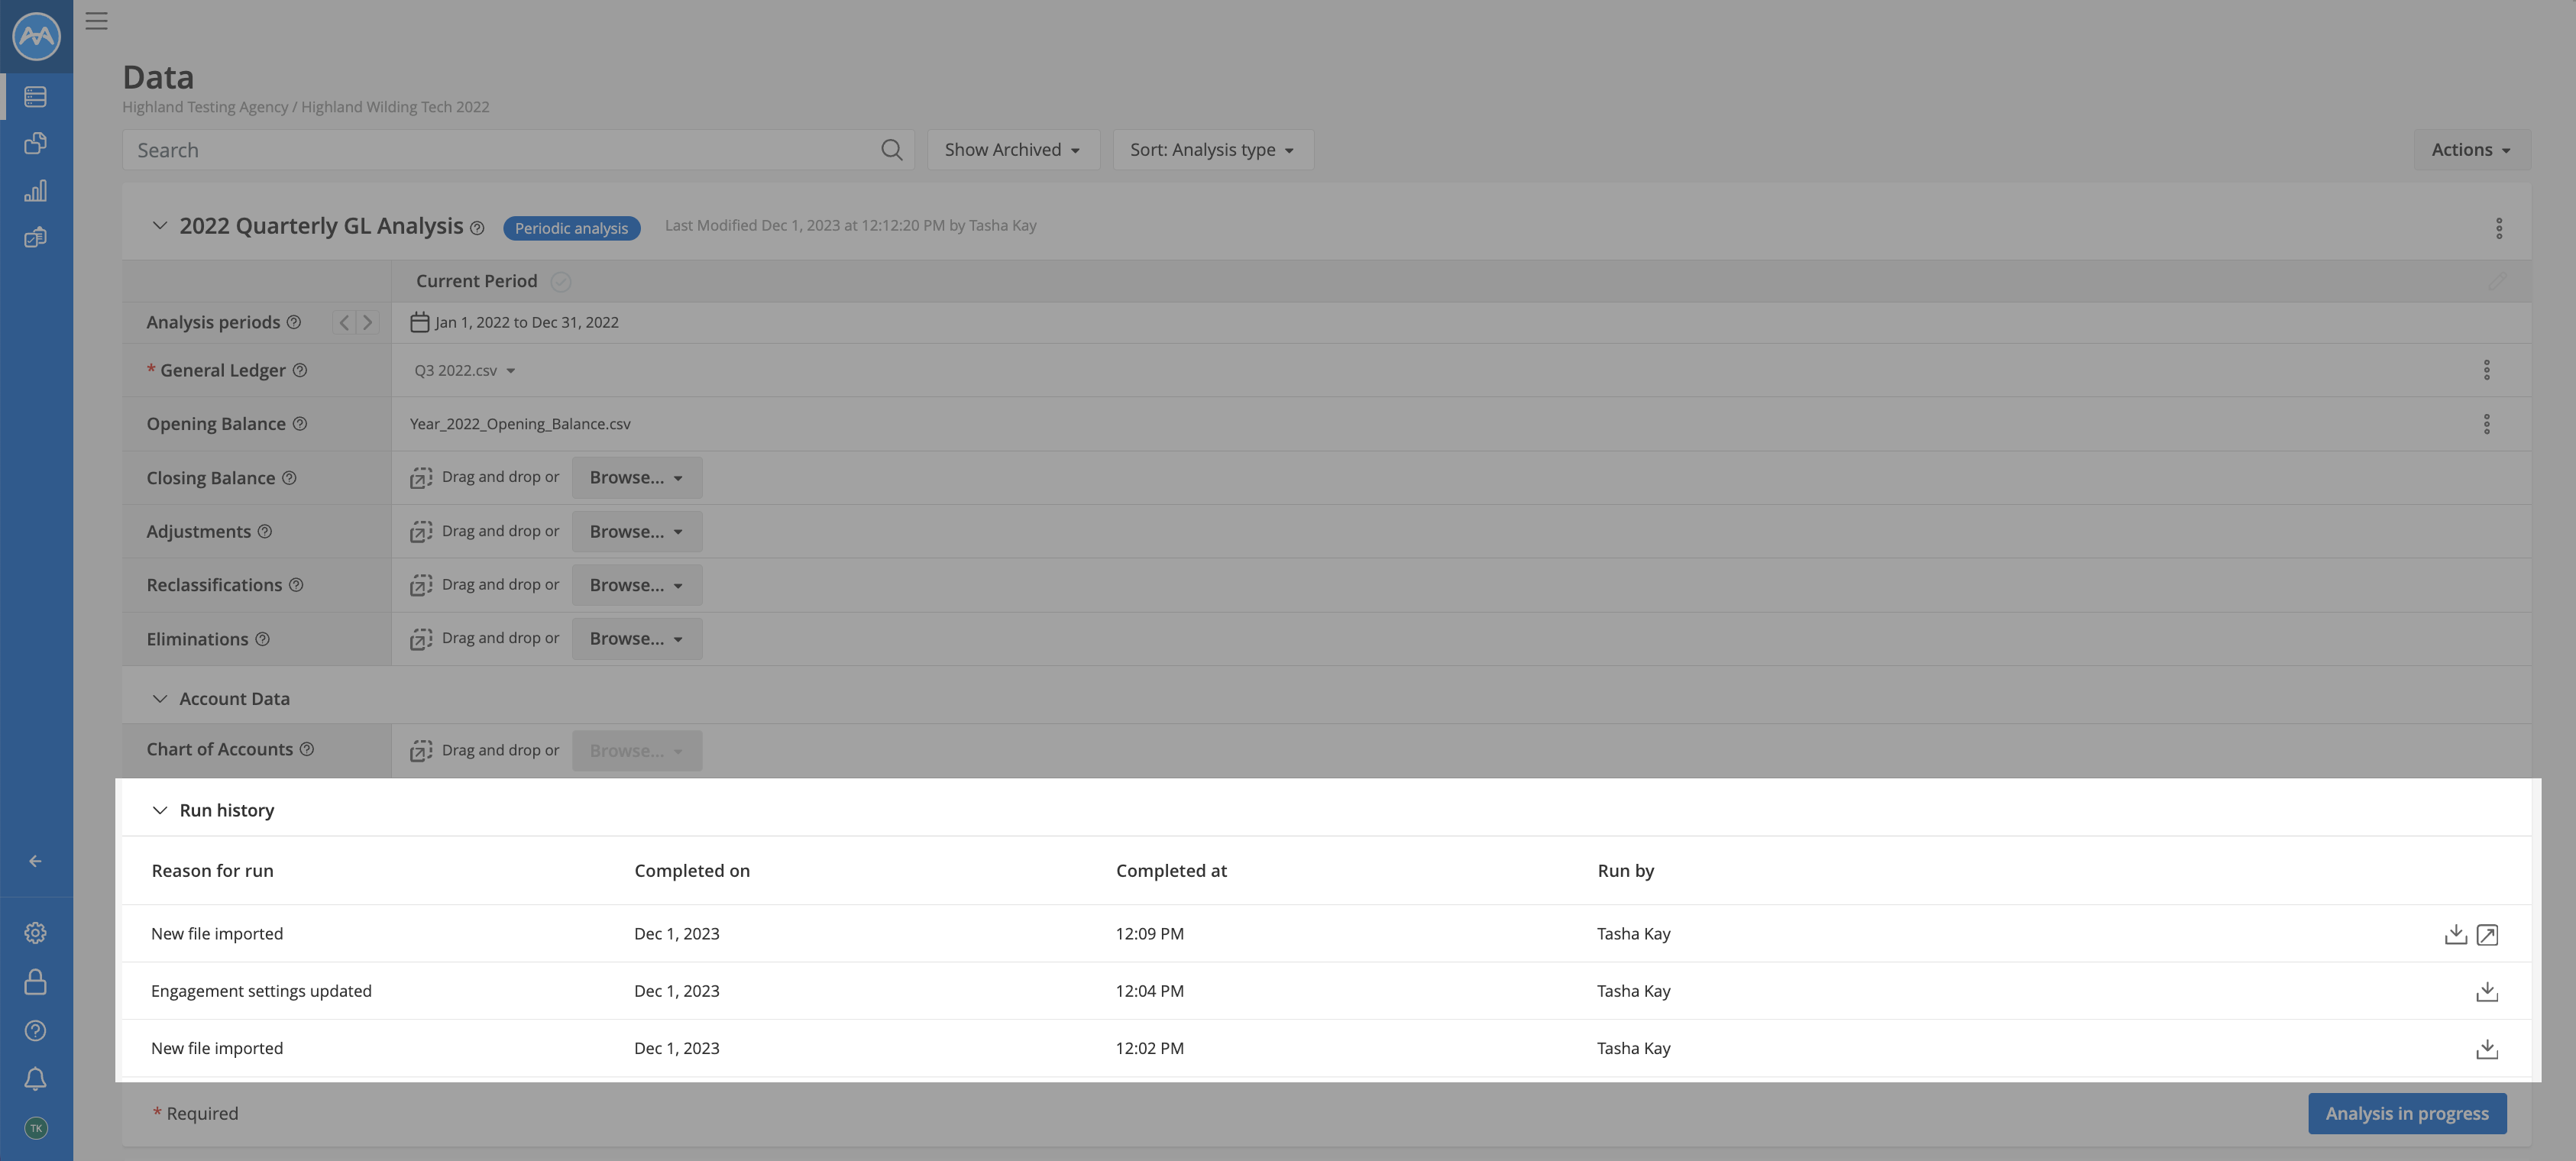2576x1161 pixels.
Task: Click help icon beside Chart of Accounts
Action: pyautogui.click(x=307, y=749)
